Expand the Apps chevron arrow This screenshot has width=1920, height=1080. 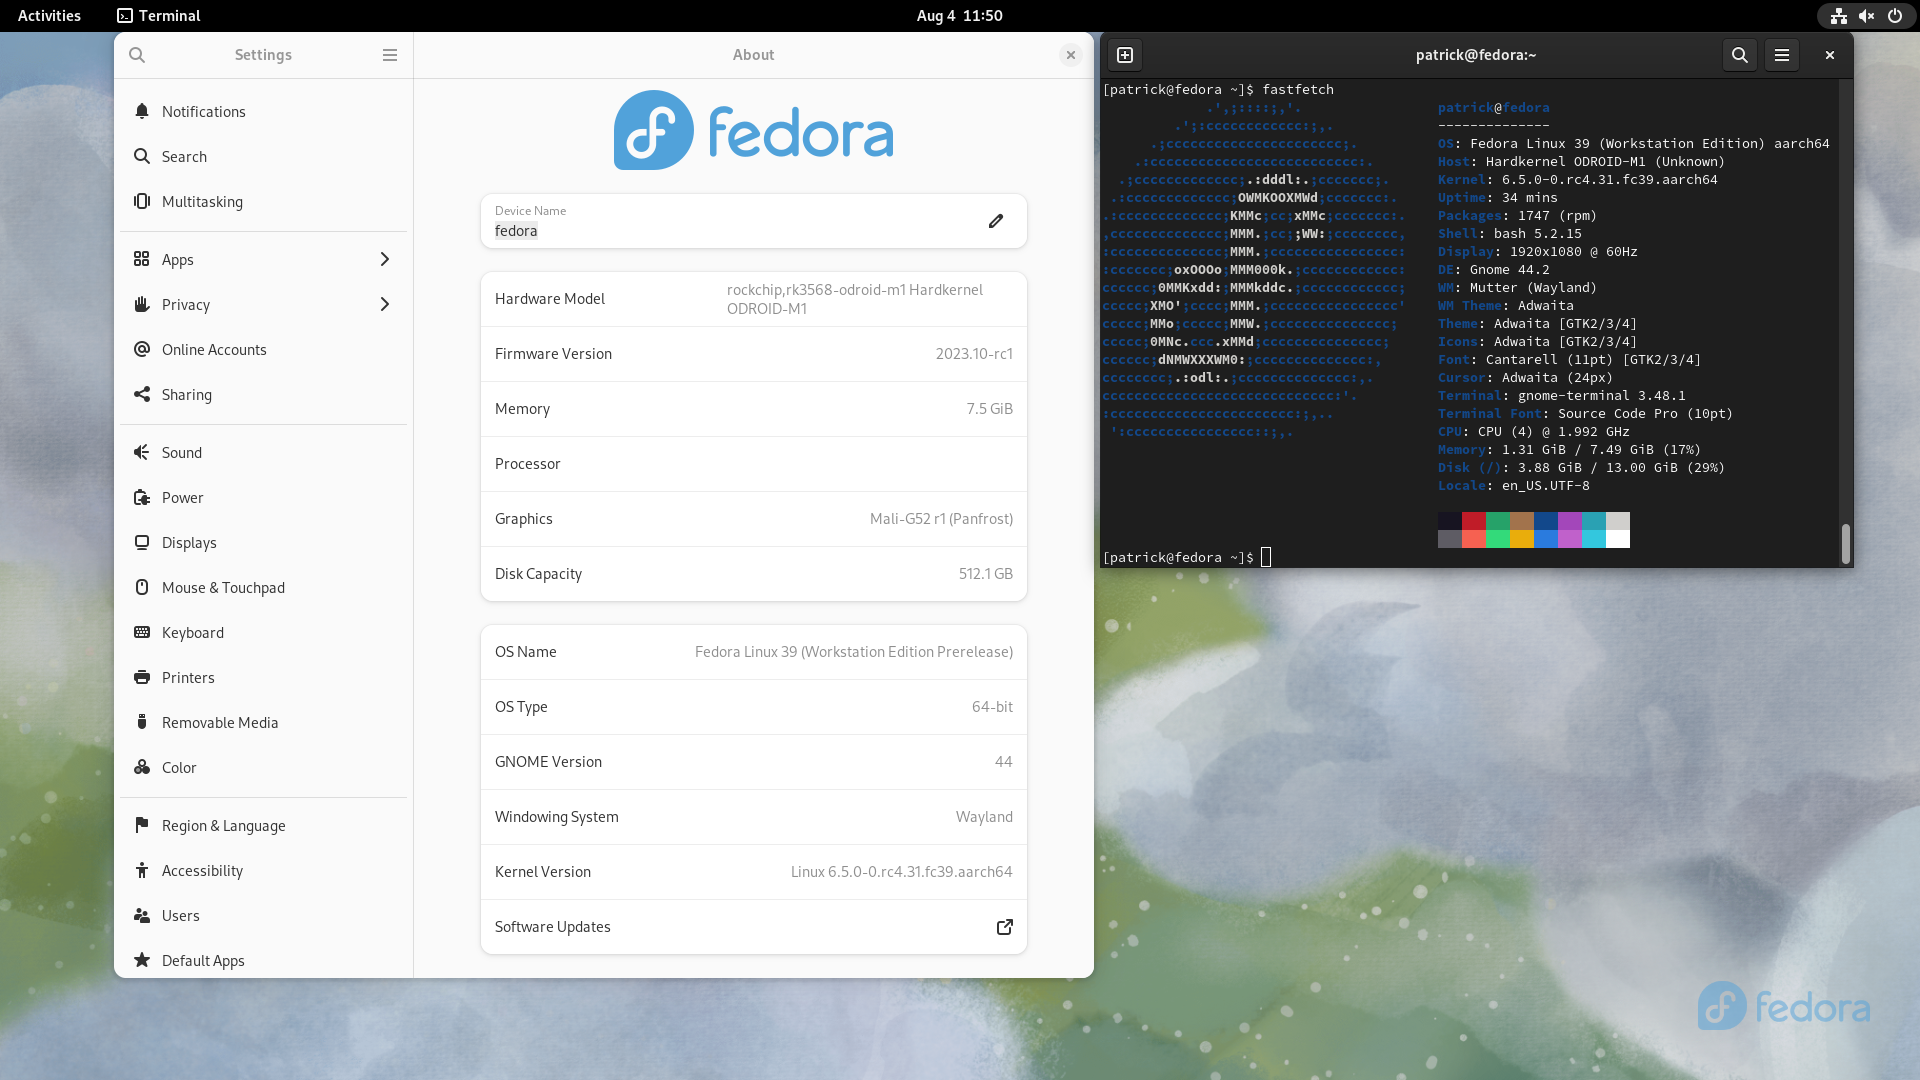click(385, 259)
